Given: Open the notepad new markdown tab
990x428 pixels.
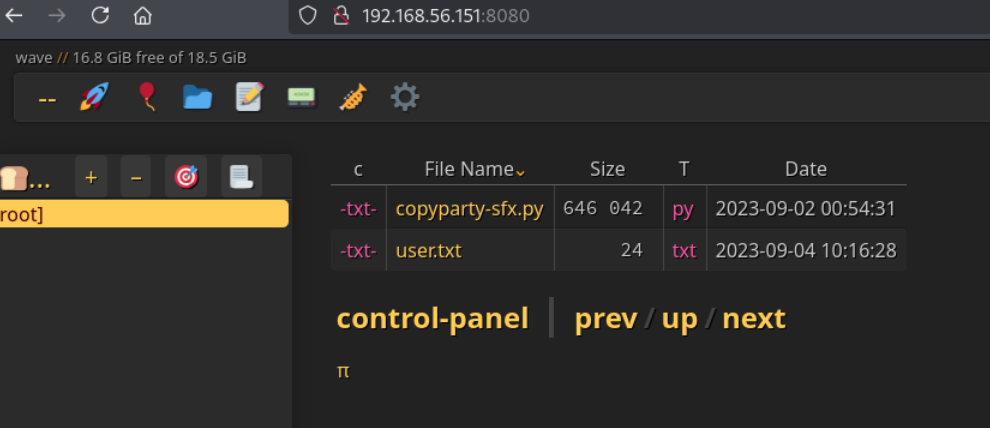Looking at the screenshot, I should point(249,97).
